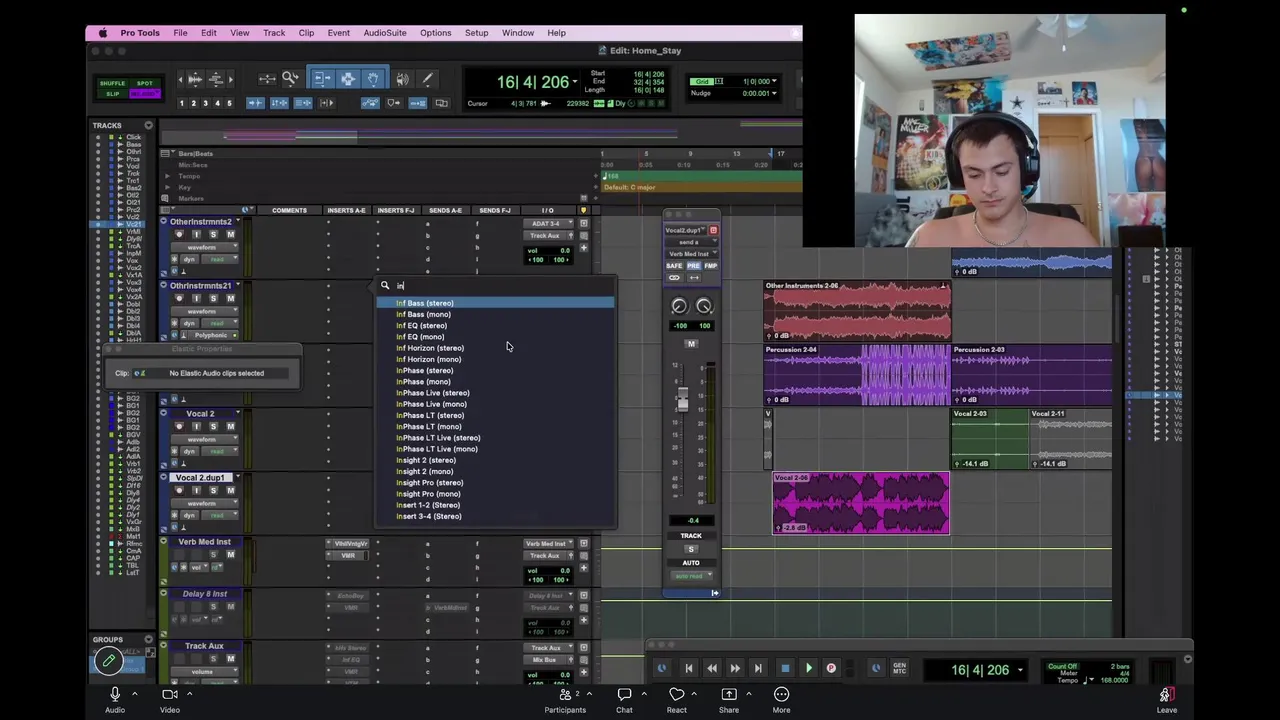This screenshot has height=720, width=1280.
Task: Enable Slip edit mode
Action: point(112,94)
